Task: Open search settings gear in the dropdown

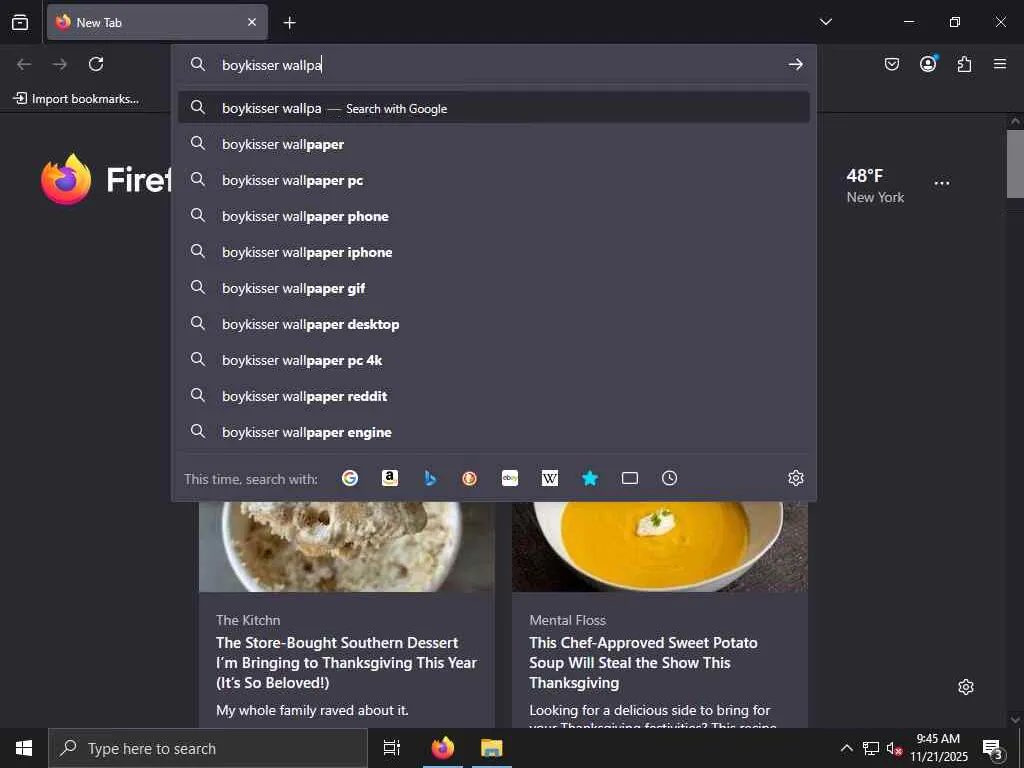Action: [795, 478]
